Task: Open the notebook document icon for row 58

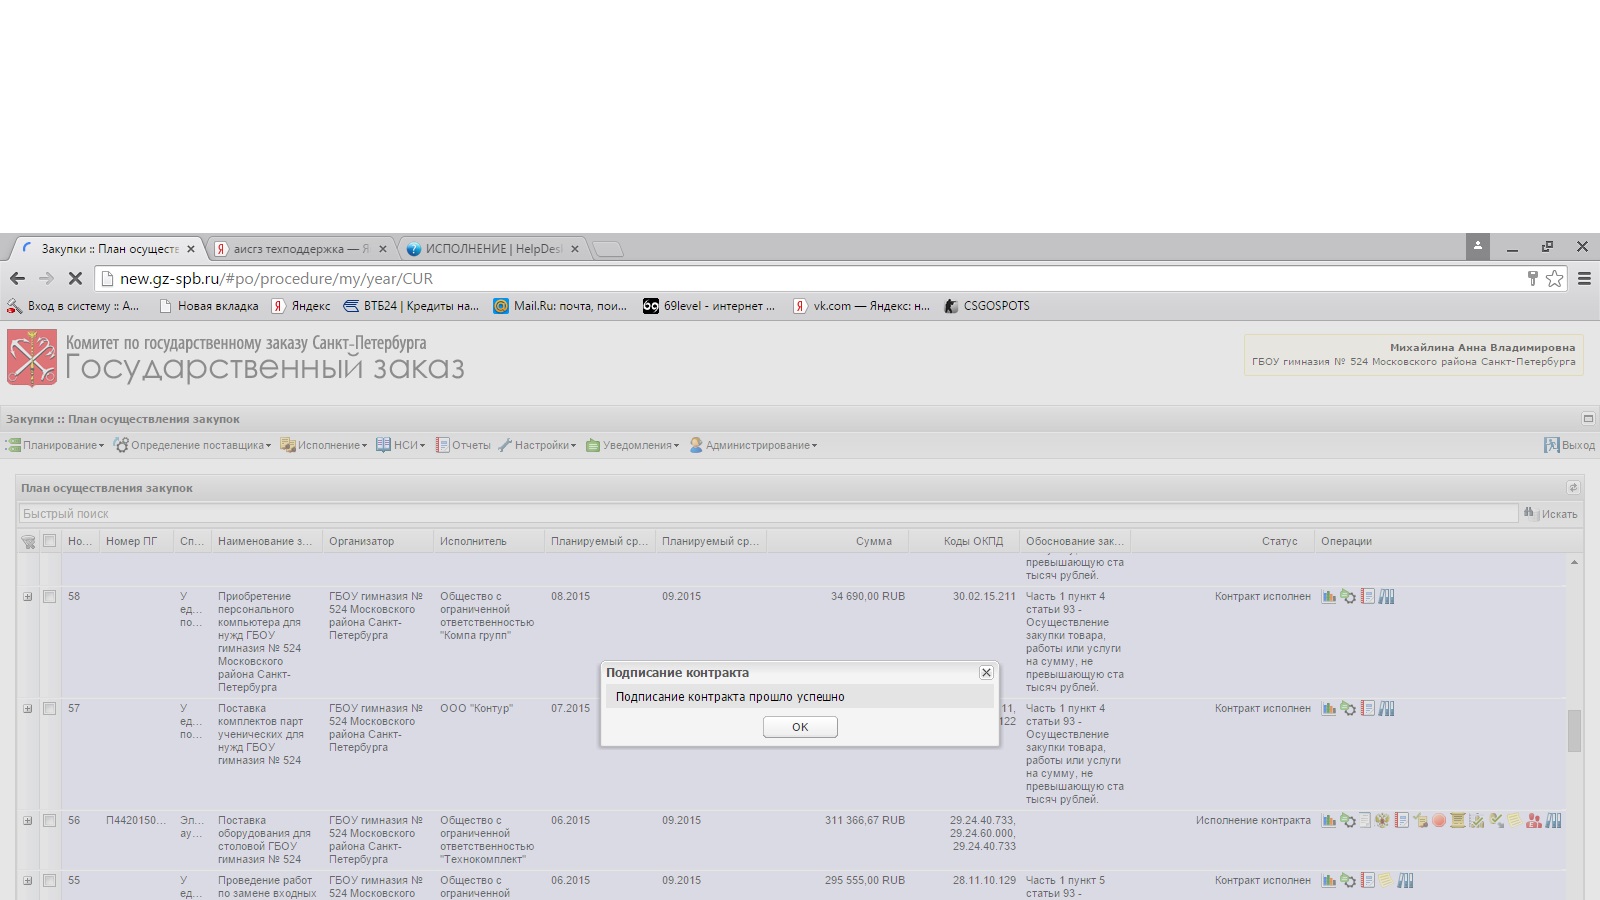Action: pos(1367,597)
